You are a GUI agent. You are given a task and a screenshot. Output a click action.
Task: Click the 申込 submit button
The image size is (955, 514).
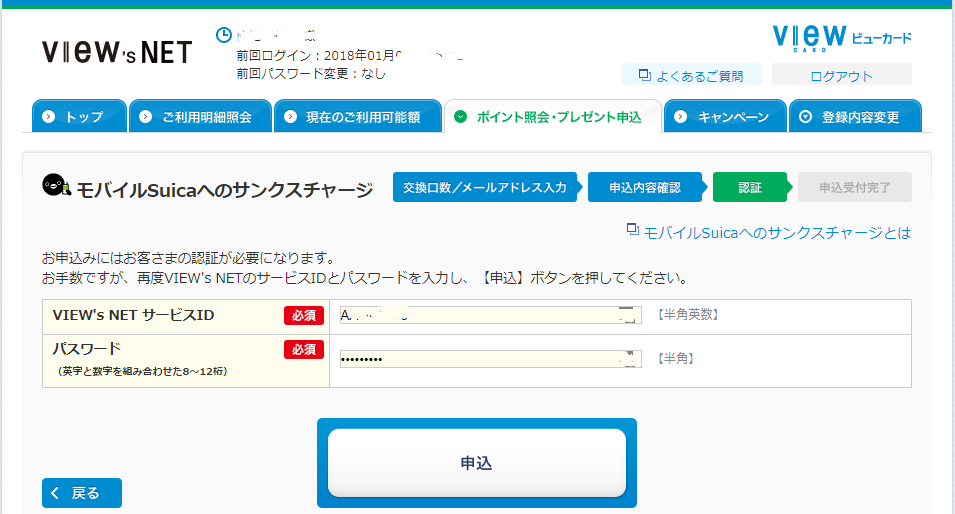pyautogui.click(x=477, y=463)
